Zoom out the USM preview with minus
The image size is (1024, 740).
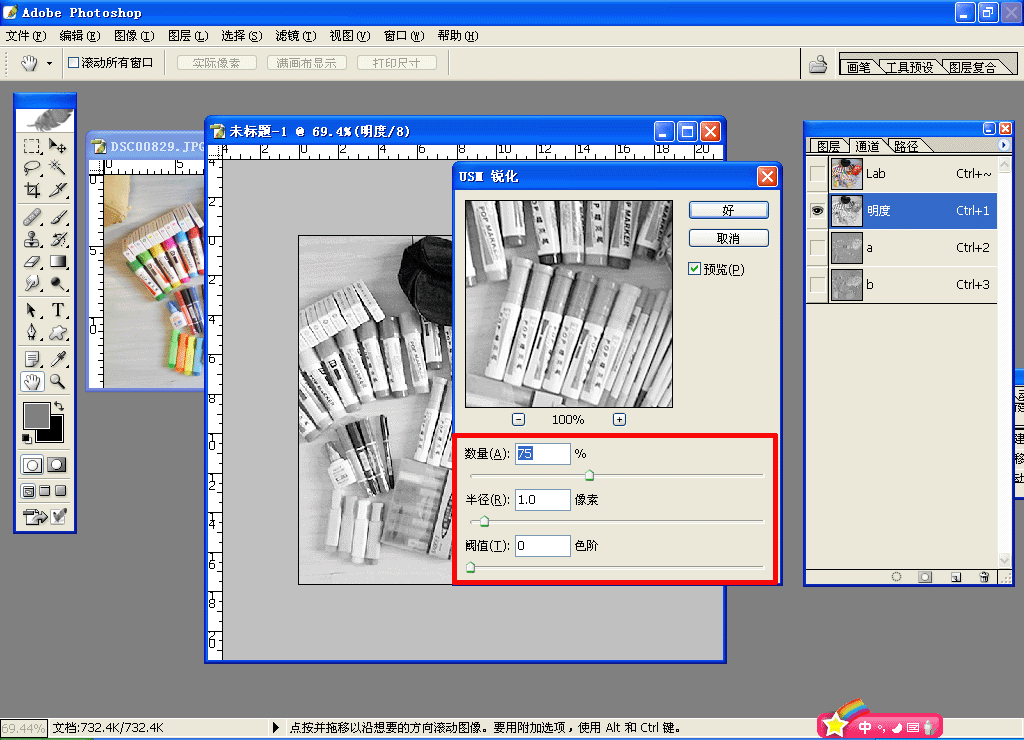[519, 419]
